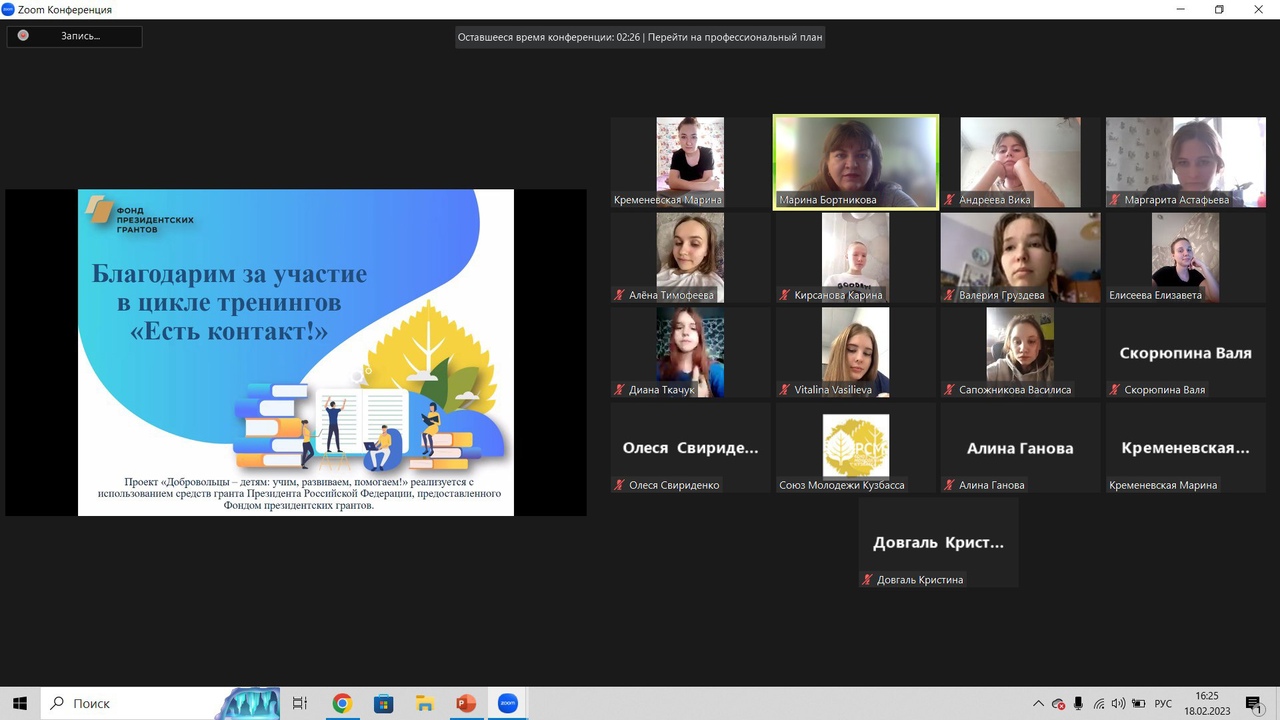This screenshot has height=720, width=1280.
Task: Click the Zoom icon in the taskbar
Action: (507, 704)
